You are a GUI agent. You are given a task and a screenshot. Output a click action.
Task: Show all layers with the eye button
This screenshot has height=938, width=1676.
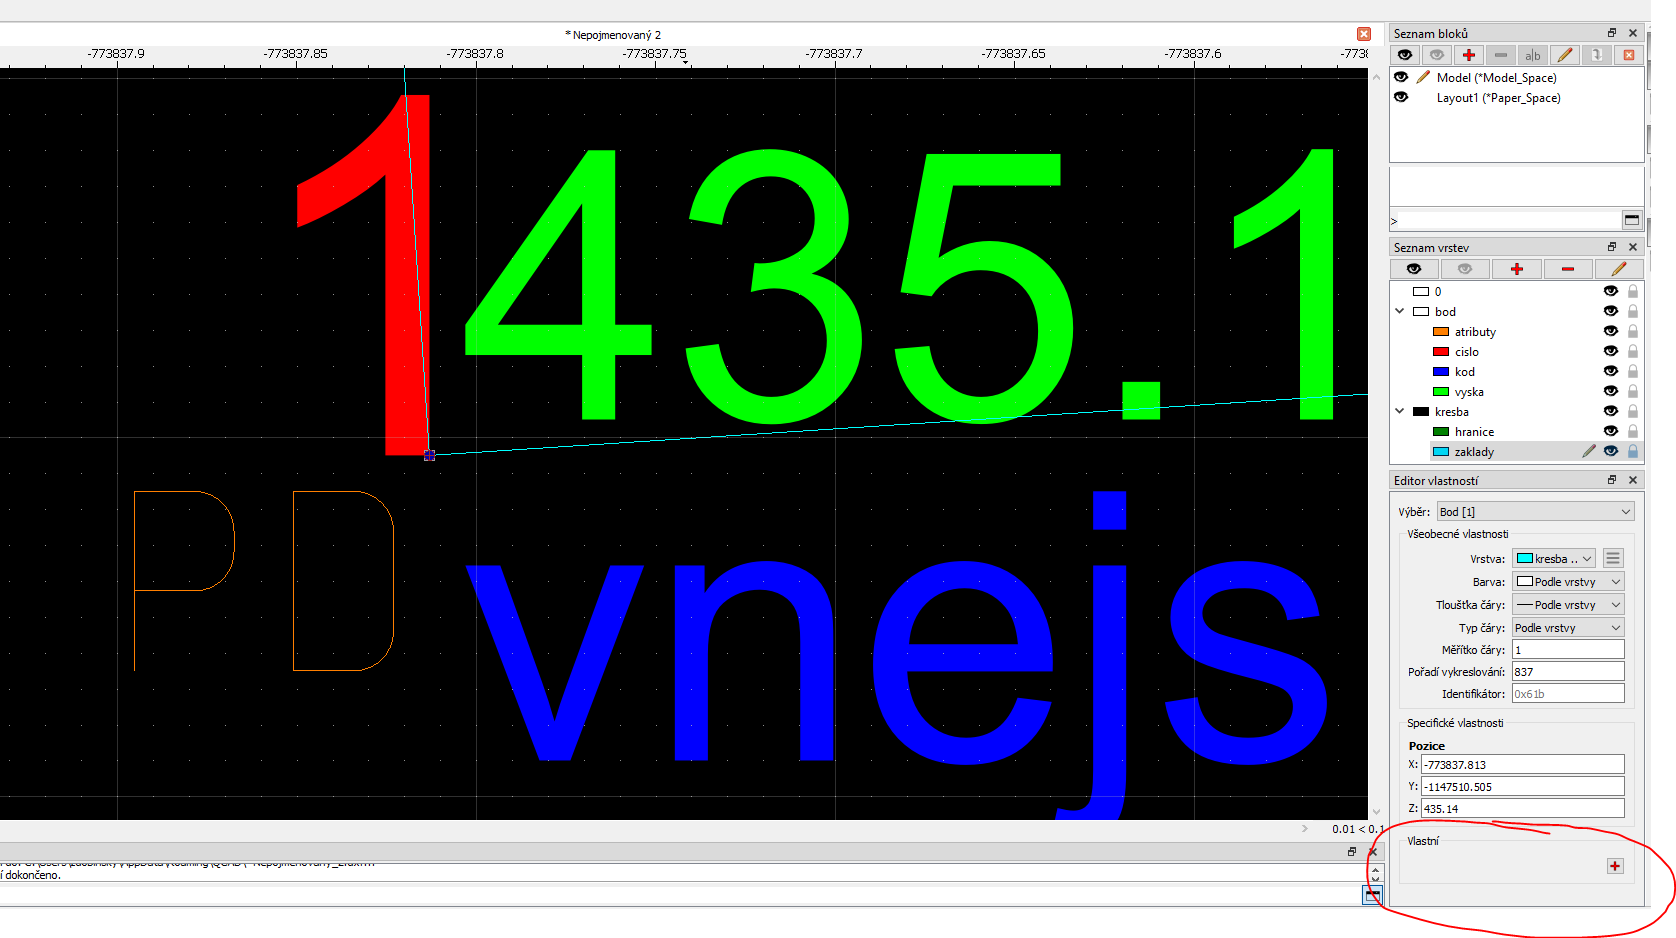pyautogui.click(x=1414, y=269)
